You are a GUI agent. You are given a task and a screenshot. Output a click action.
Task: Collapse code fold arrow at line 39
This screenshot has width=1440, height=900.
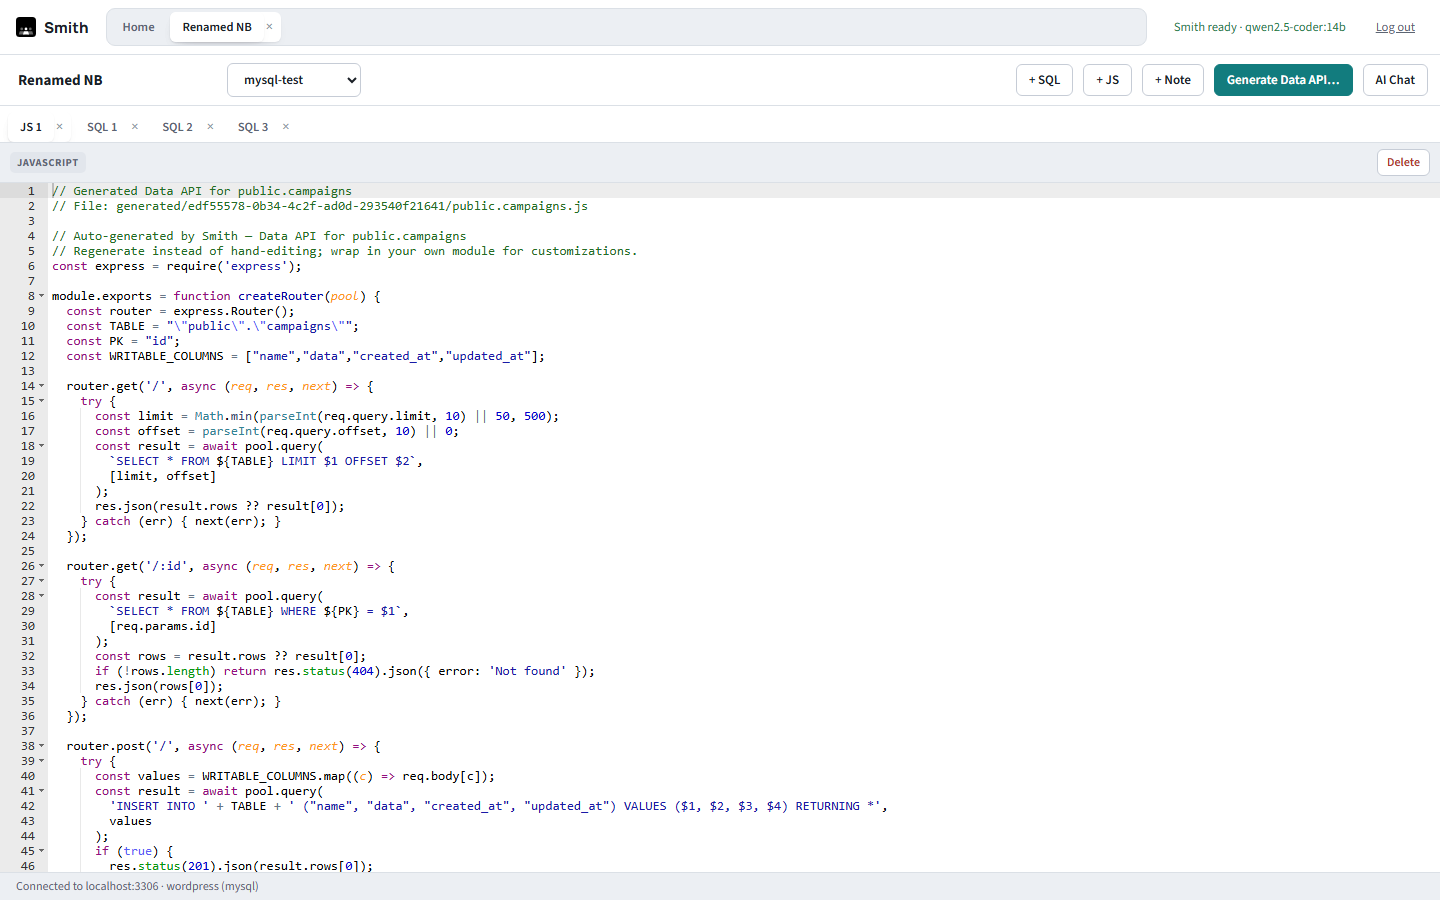pos(41,761)
